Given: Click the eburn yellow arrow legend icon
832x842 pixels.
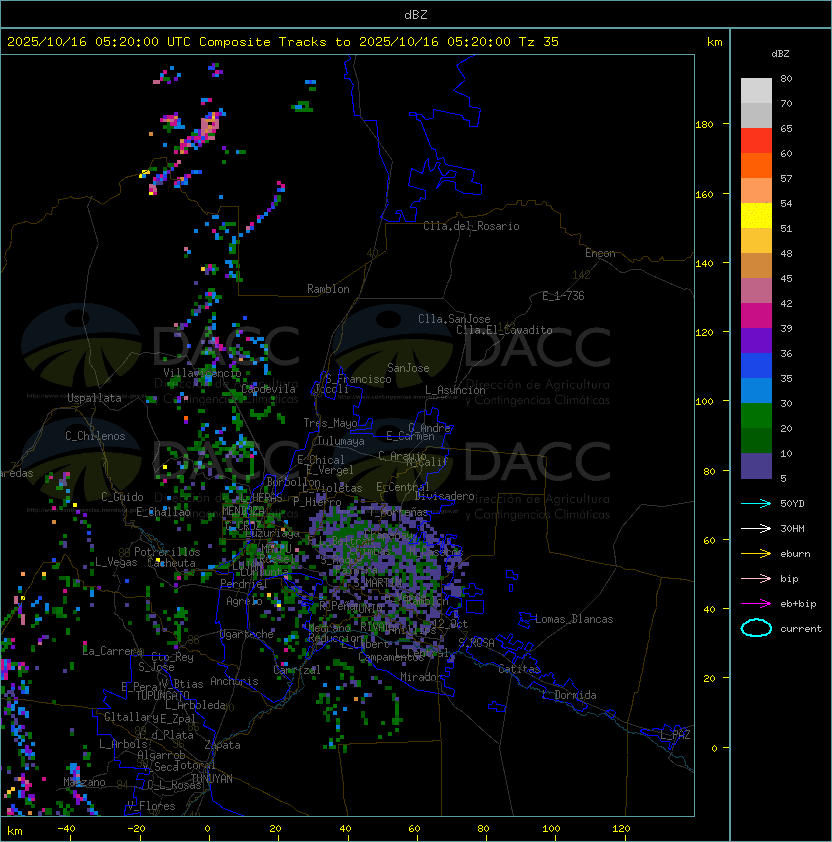Looking at the screenshot, I should pos(756,554).
